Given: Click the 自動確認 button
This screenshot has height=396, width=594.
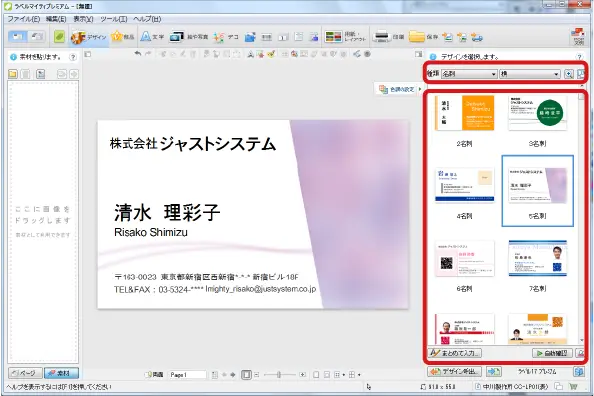Looking at the screenshot, I should point(552,353).
